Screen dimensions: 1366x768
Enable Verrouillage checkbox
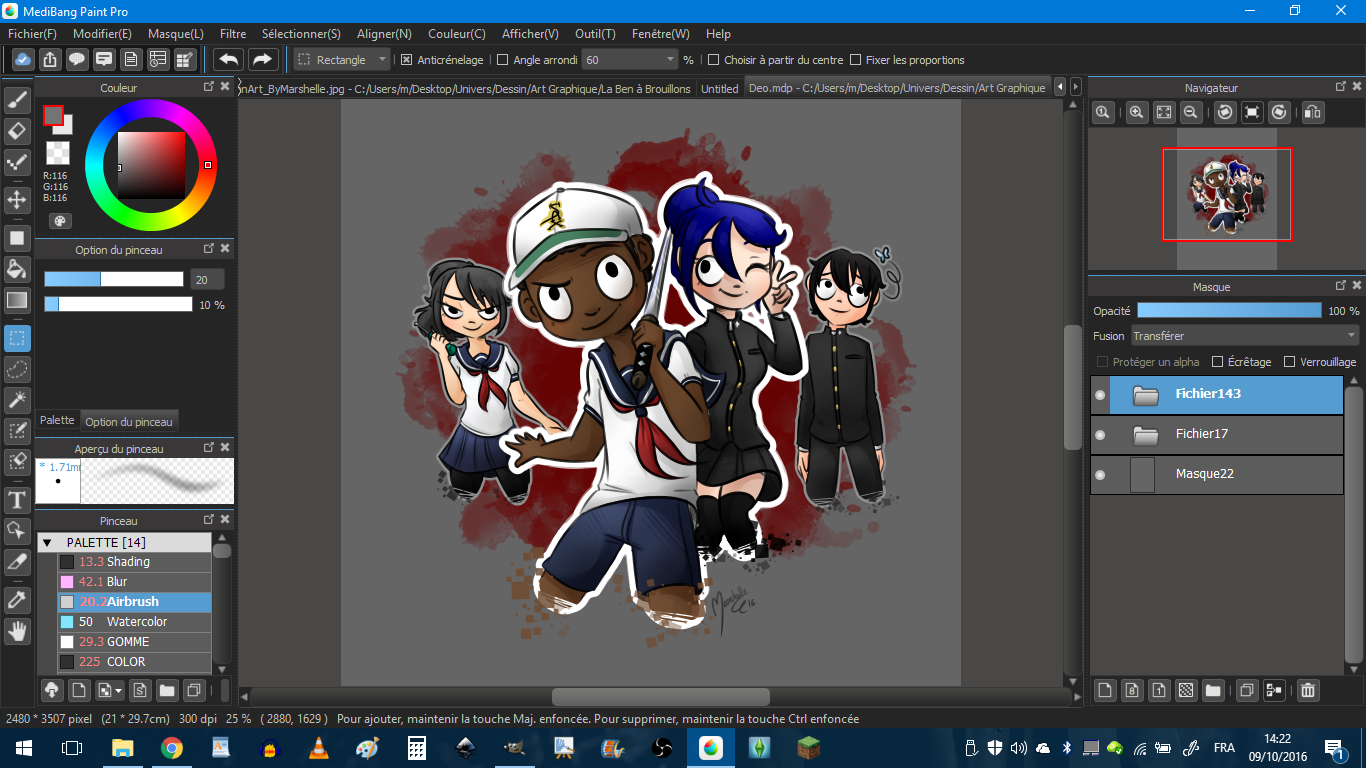click(1290, 362)
